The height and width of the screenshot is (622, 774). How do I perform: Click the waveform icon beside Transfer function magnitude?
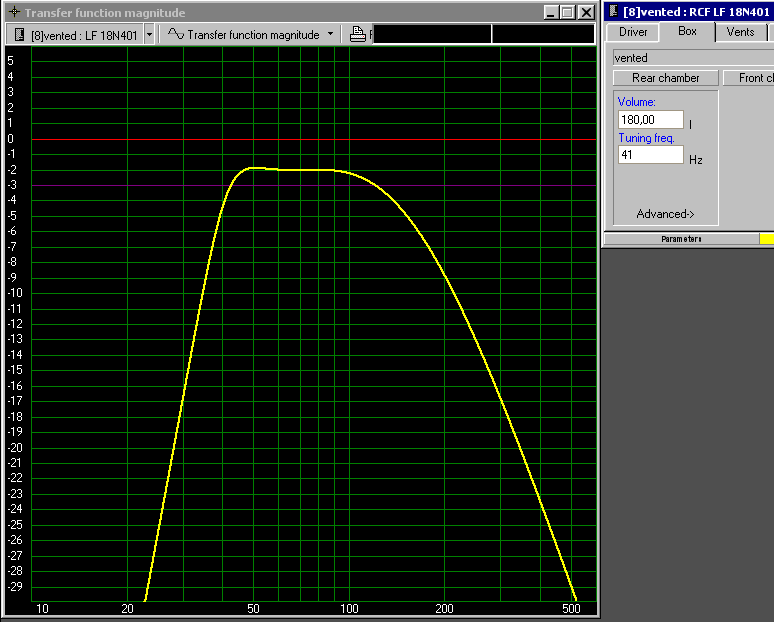[x=175, y=34]
